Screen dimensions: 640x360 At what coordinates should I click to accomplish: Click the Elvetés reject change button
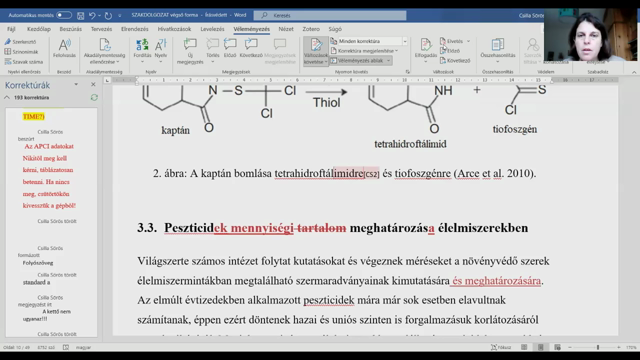pyautogui.click(x=451, y=41)
